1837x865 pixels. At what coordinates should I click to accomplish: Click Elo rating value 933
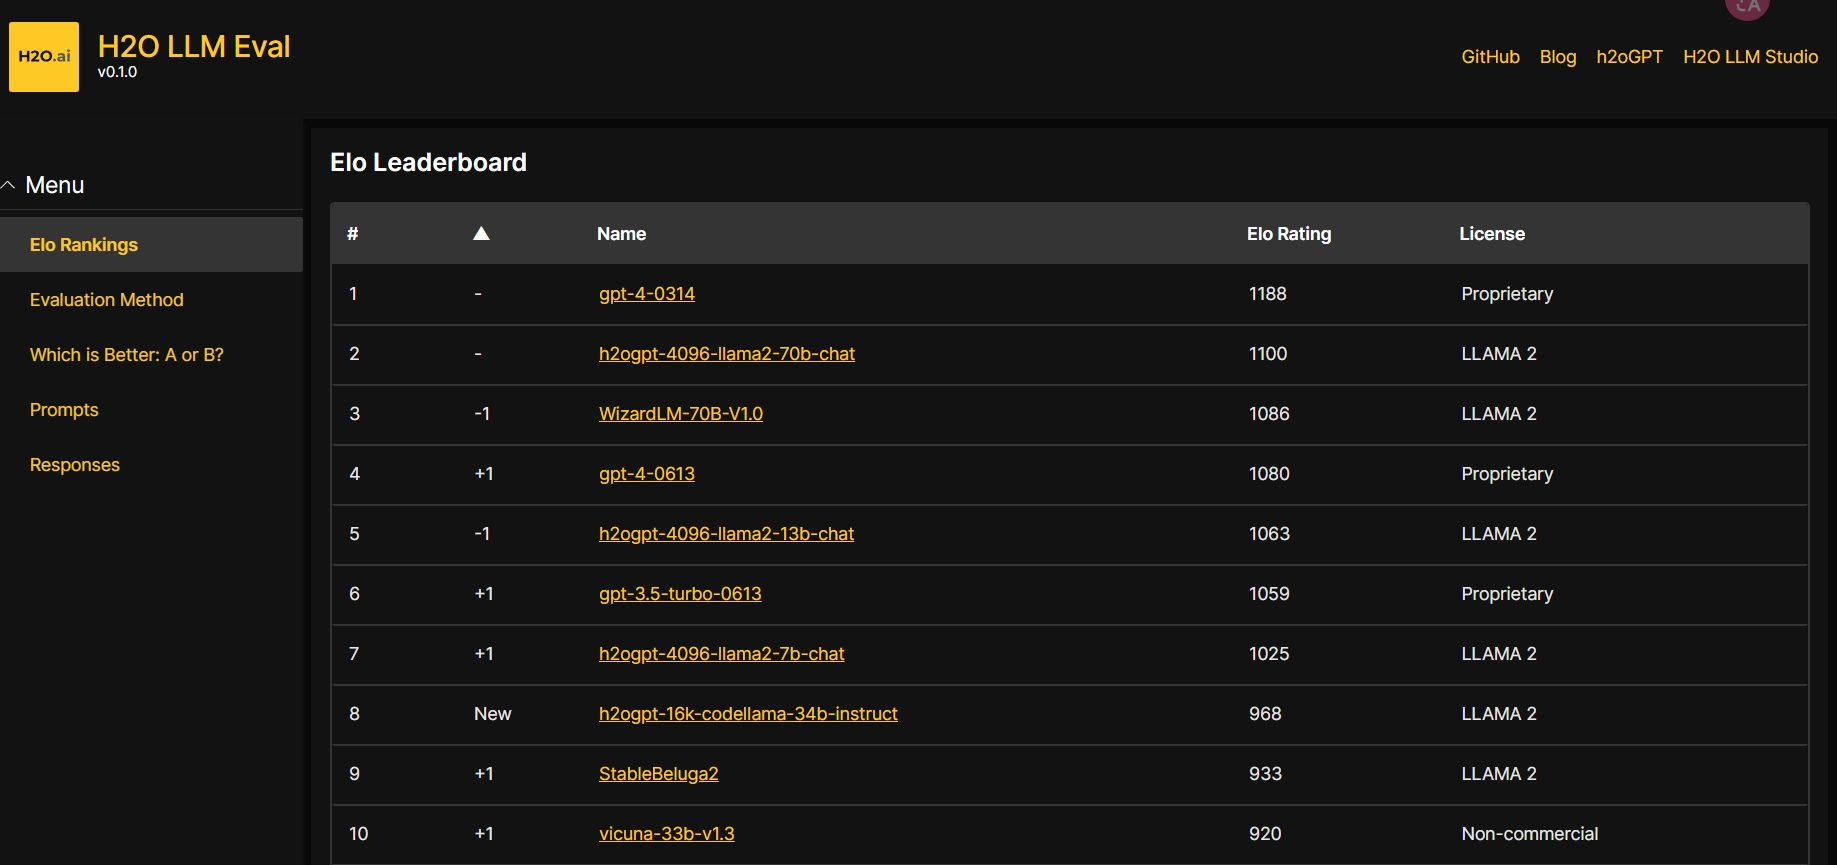(1265, 774)
